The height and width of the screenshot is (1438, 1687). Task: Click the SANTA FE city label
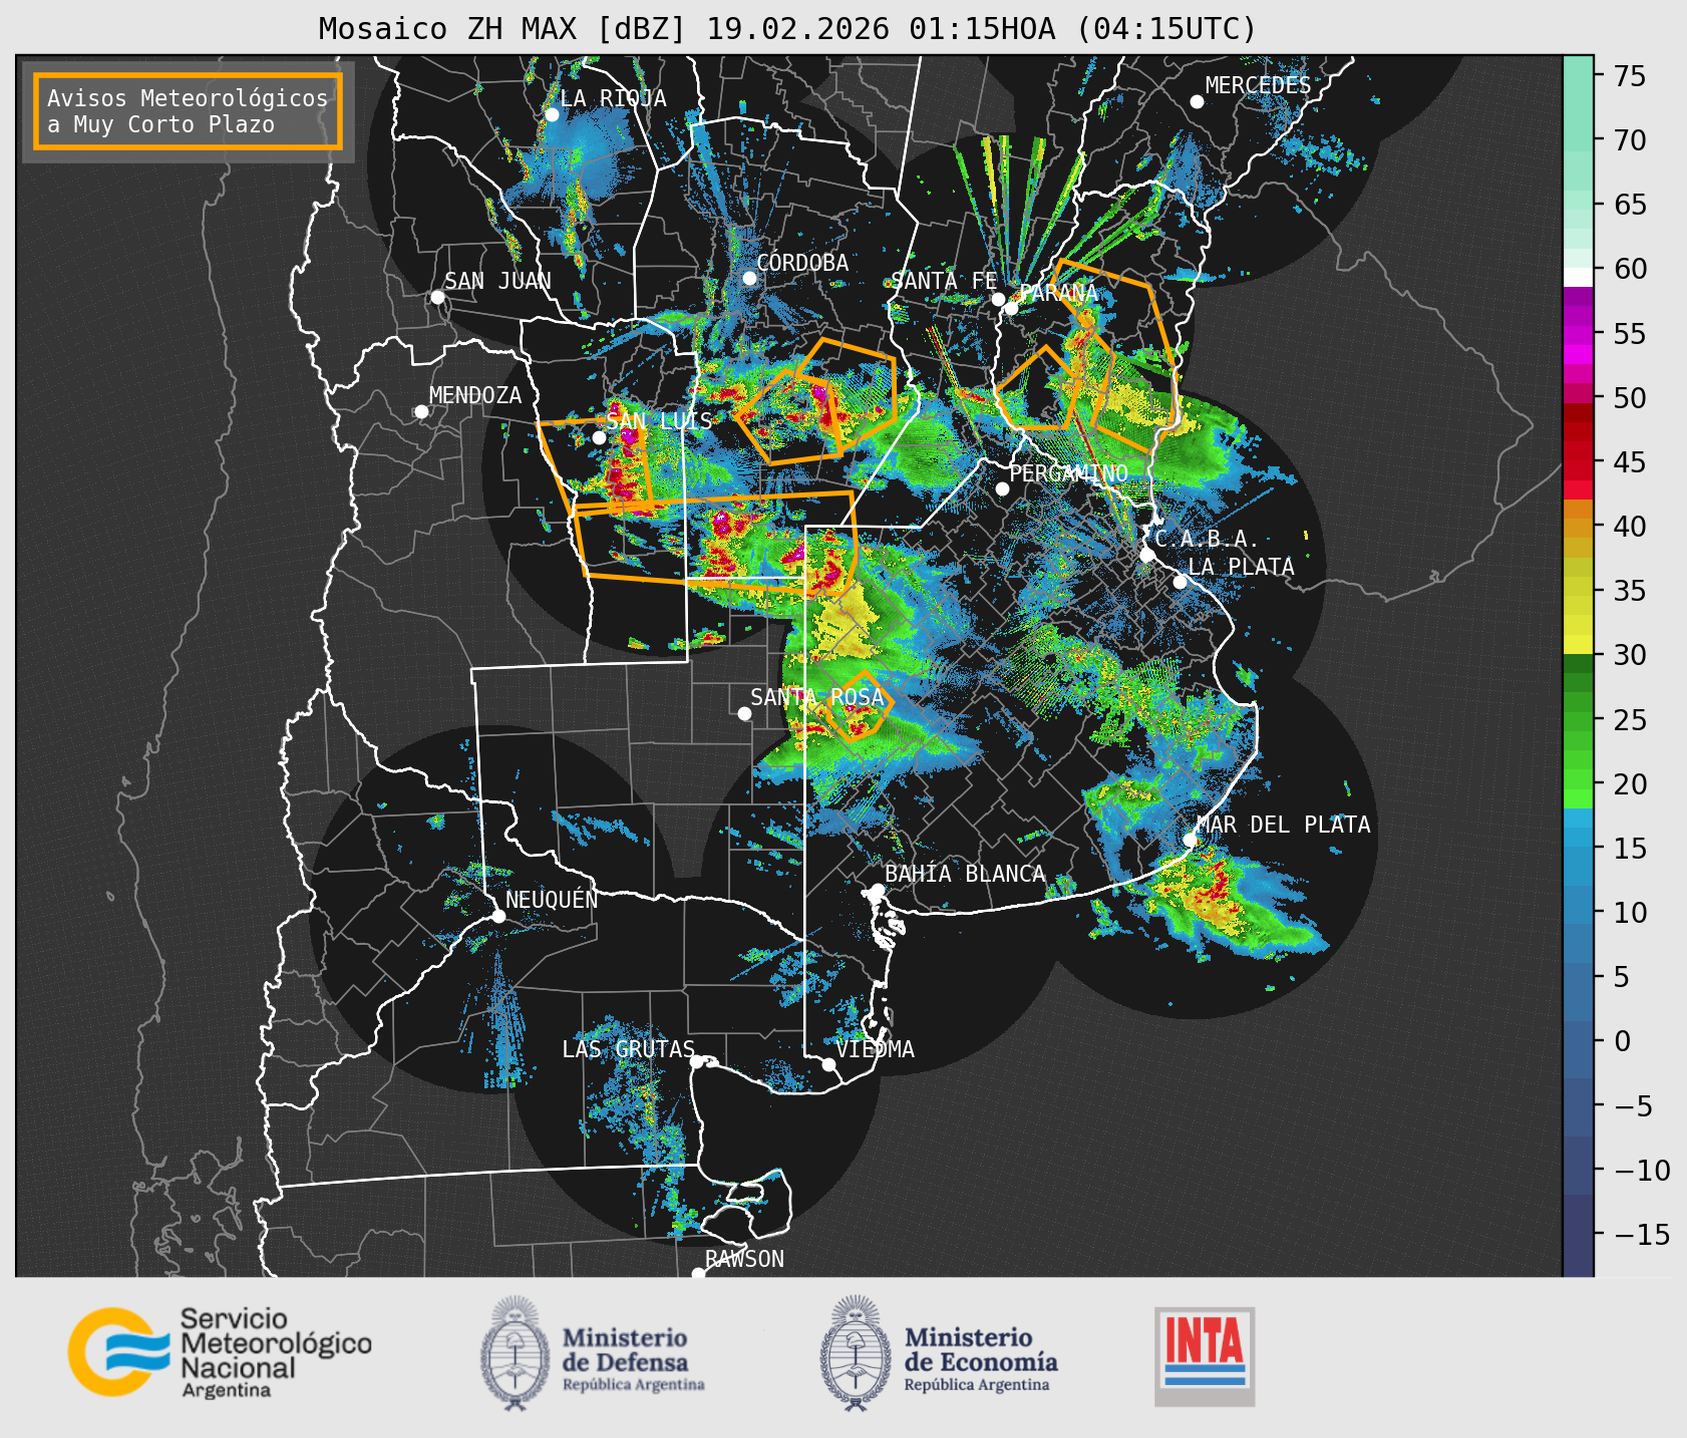(944, 281)
